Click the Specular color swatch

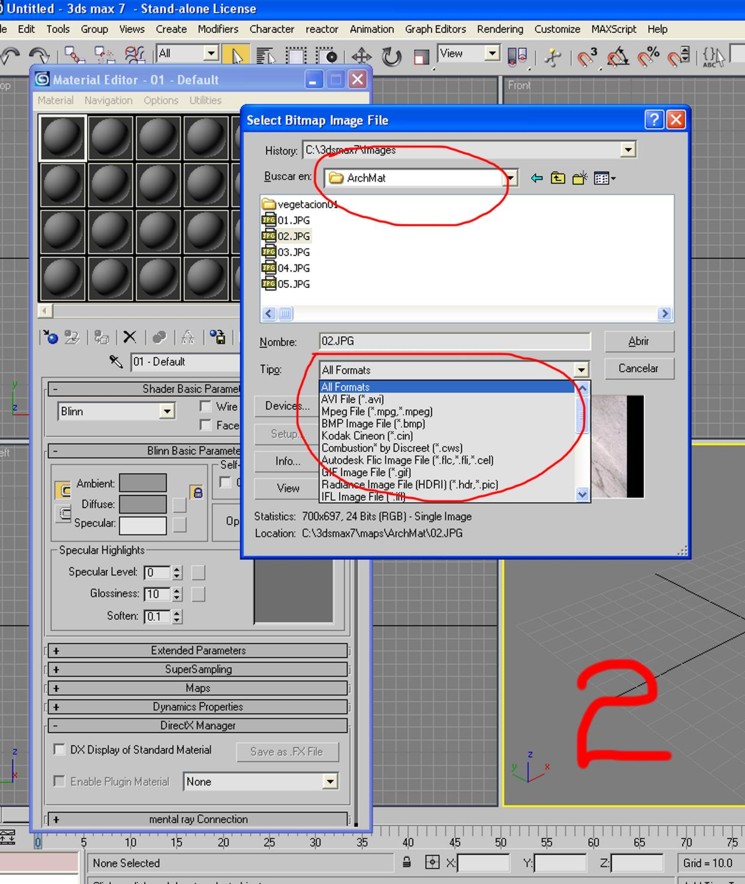click(143, 524)
